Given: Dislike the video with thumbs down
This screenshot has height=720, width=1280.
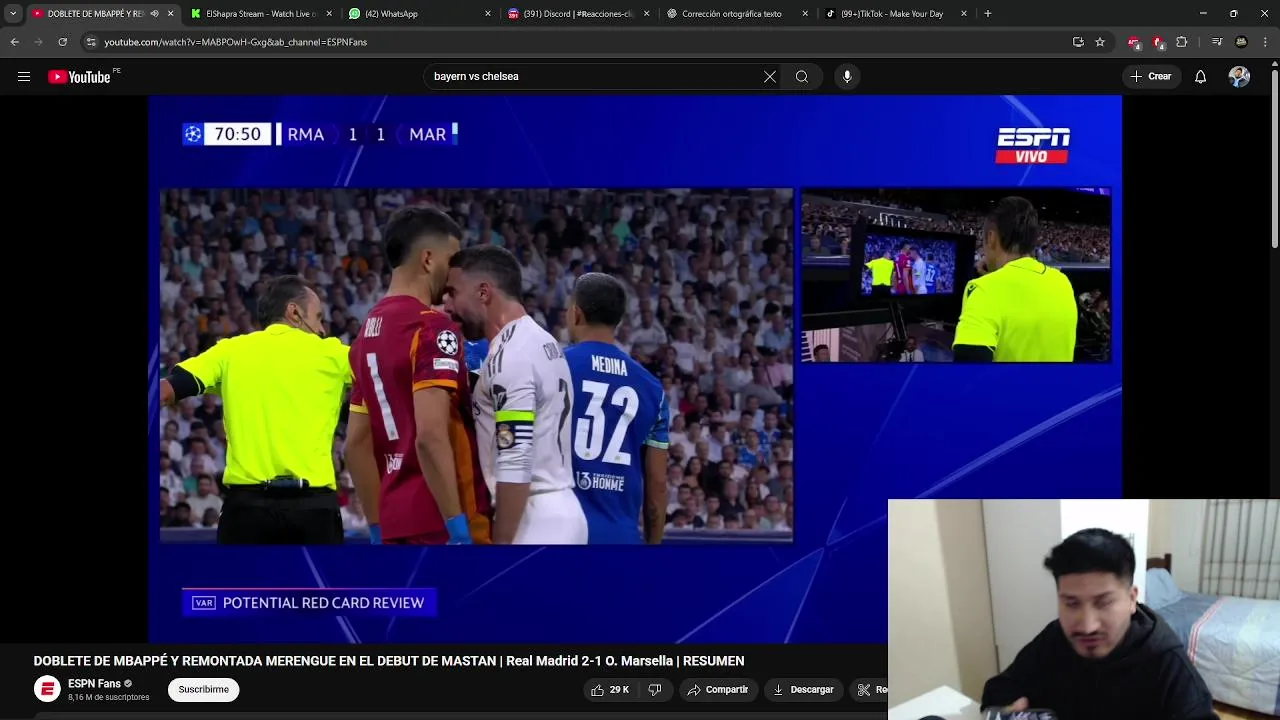Looking at the screenshot, I should pyautogui.click(x=655, y=690).
